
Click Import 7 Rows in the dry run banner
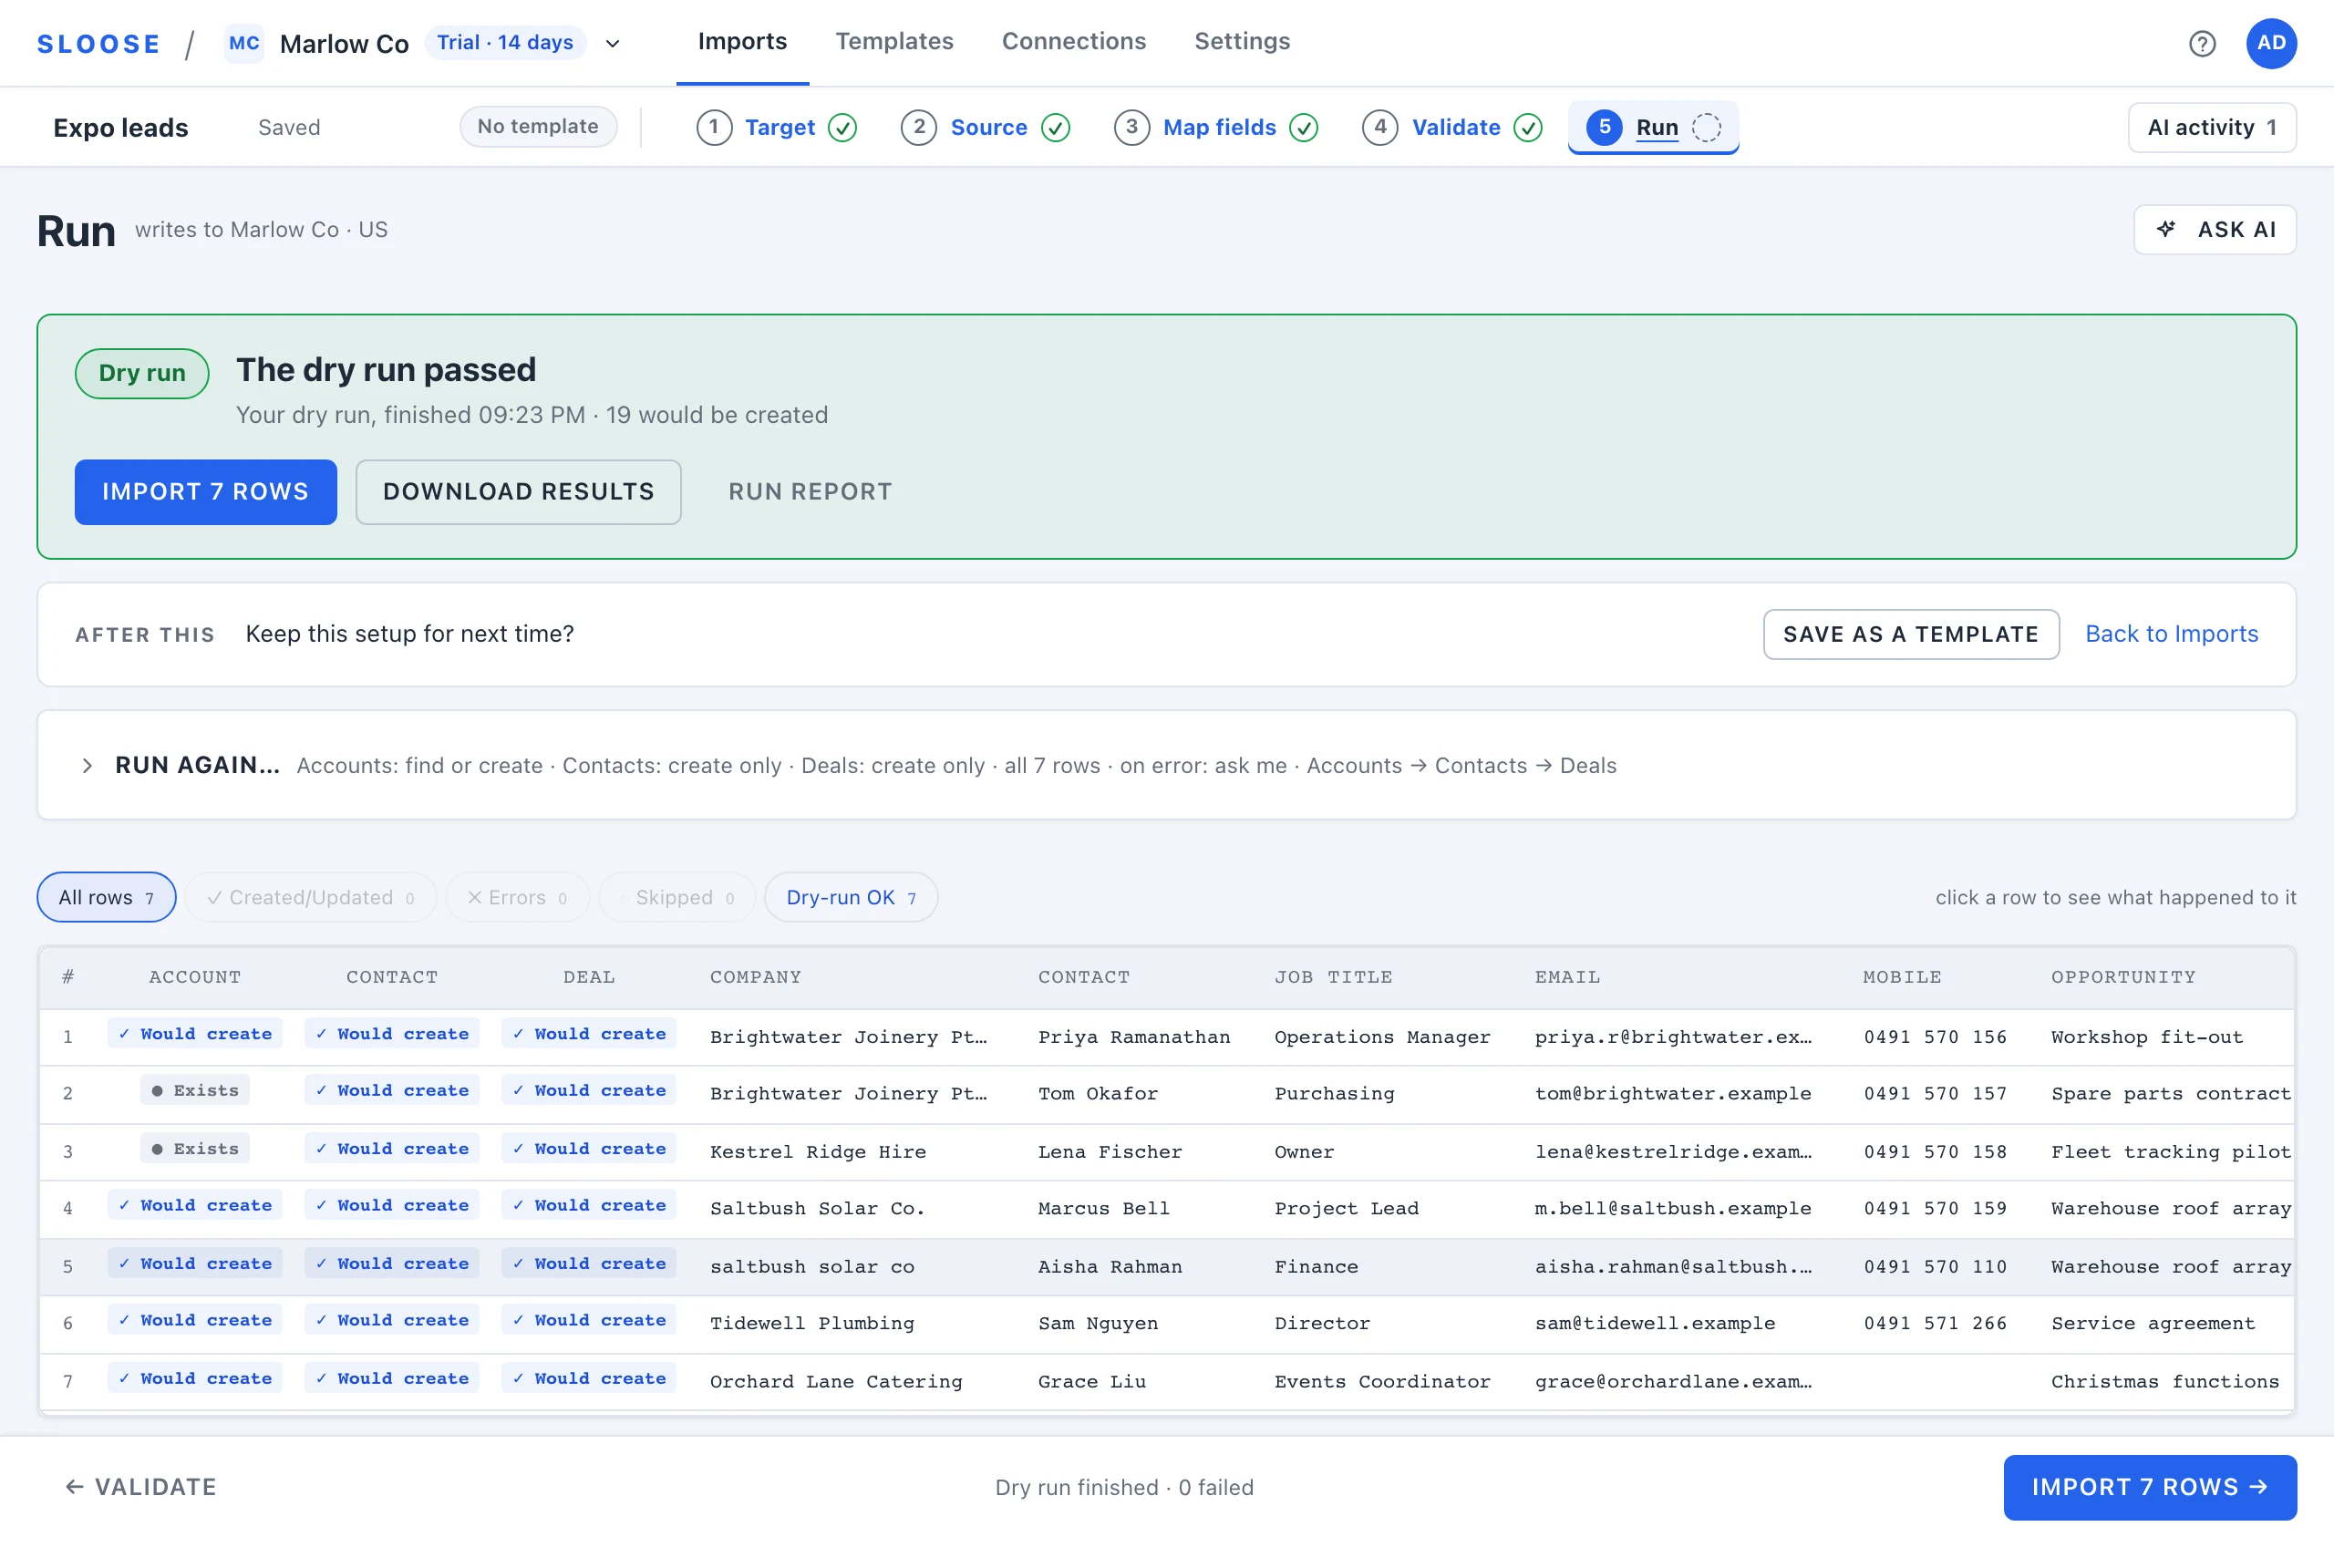205,491
